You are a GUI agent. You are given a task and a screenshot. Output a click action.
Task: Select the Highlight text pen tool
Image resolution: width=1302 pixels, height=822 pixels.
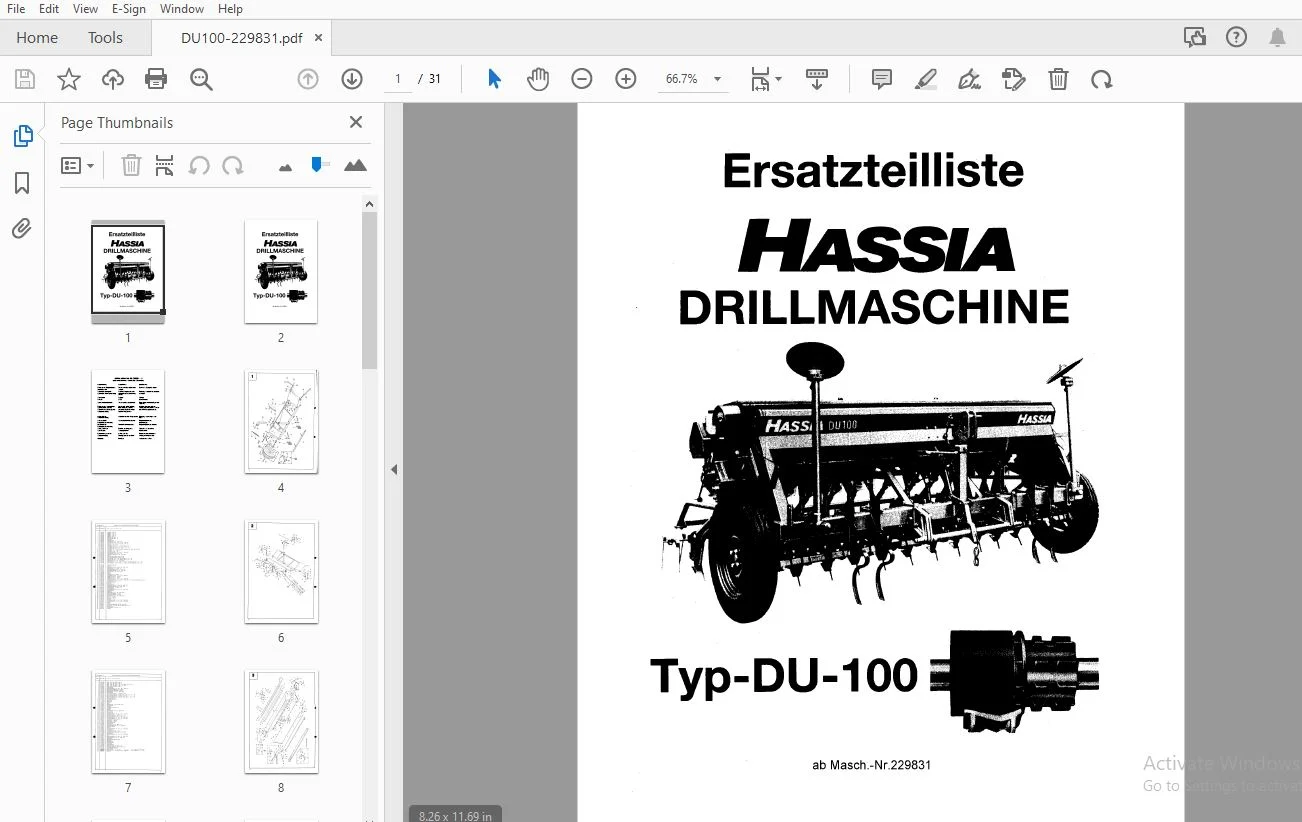click(926, 79)
